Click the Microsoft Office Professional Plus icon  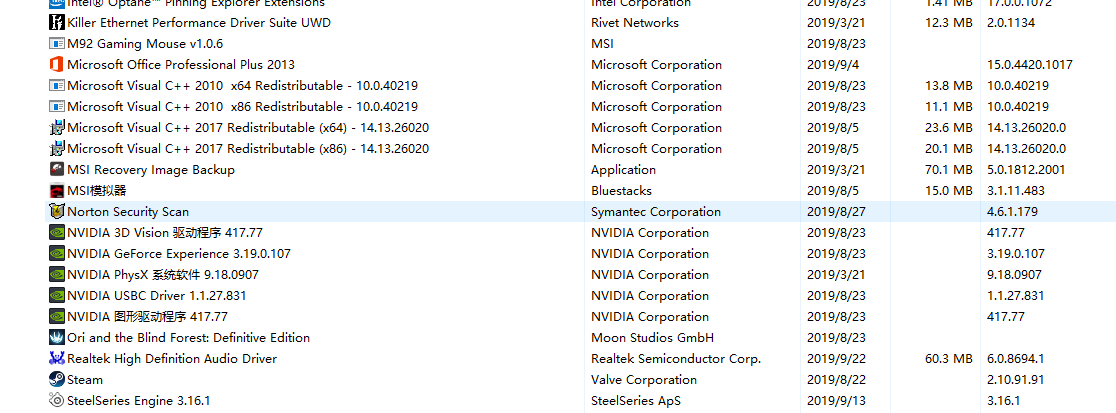coord(57,65)
